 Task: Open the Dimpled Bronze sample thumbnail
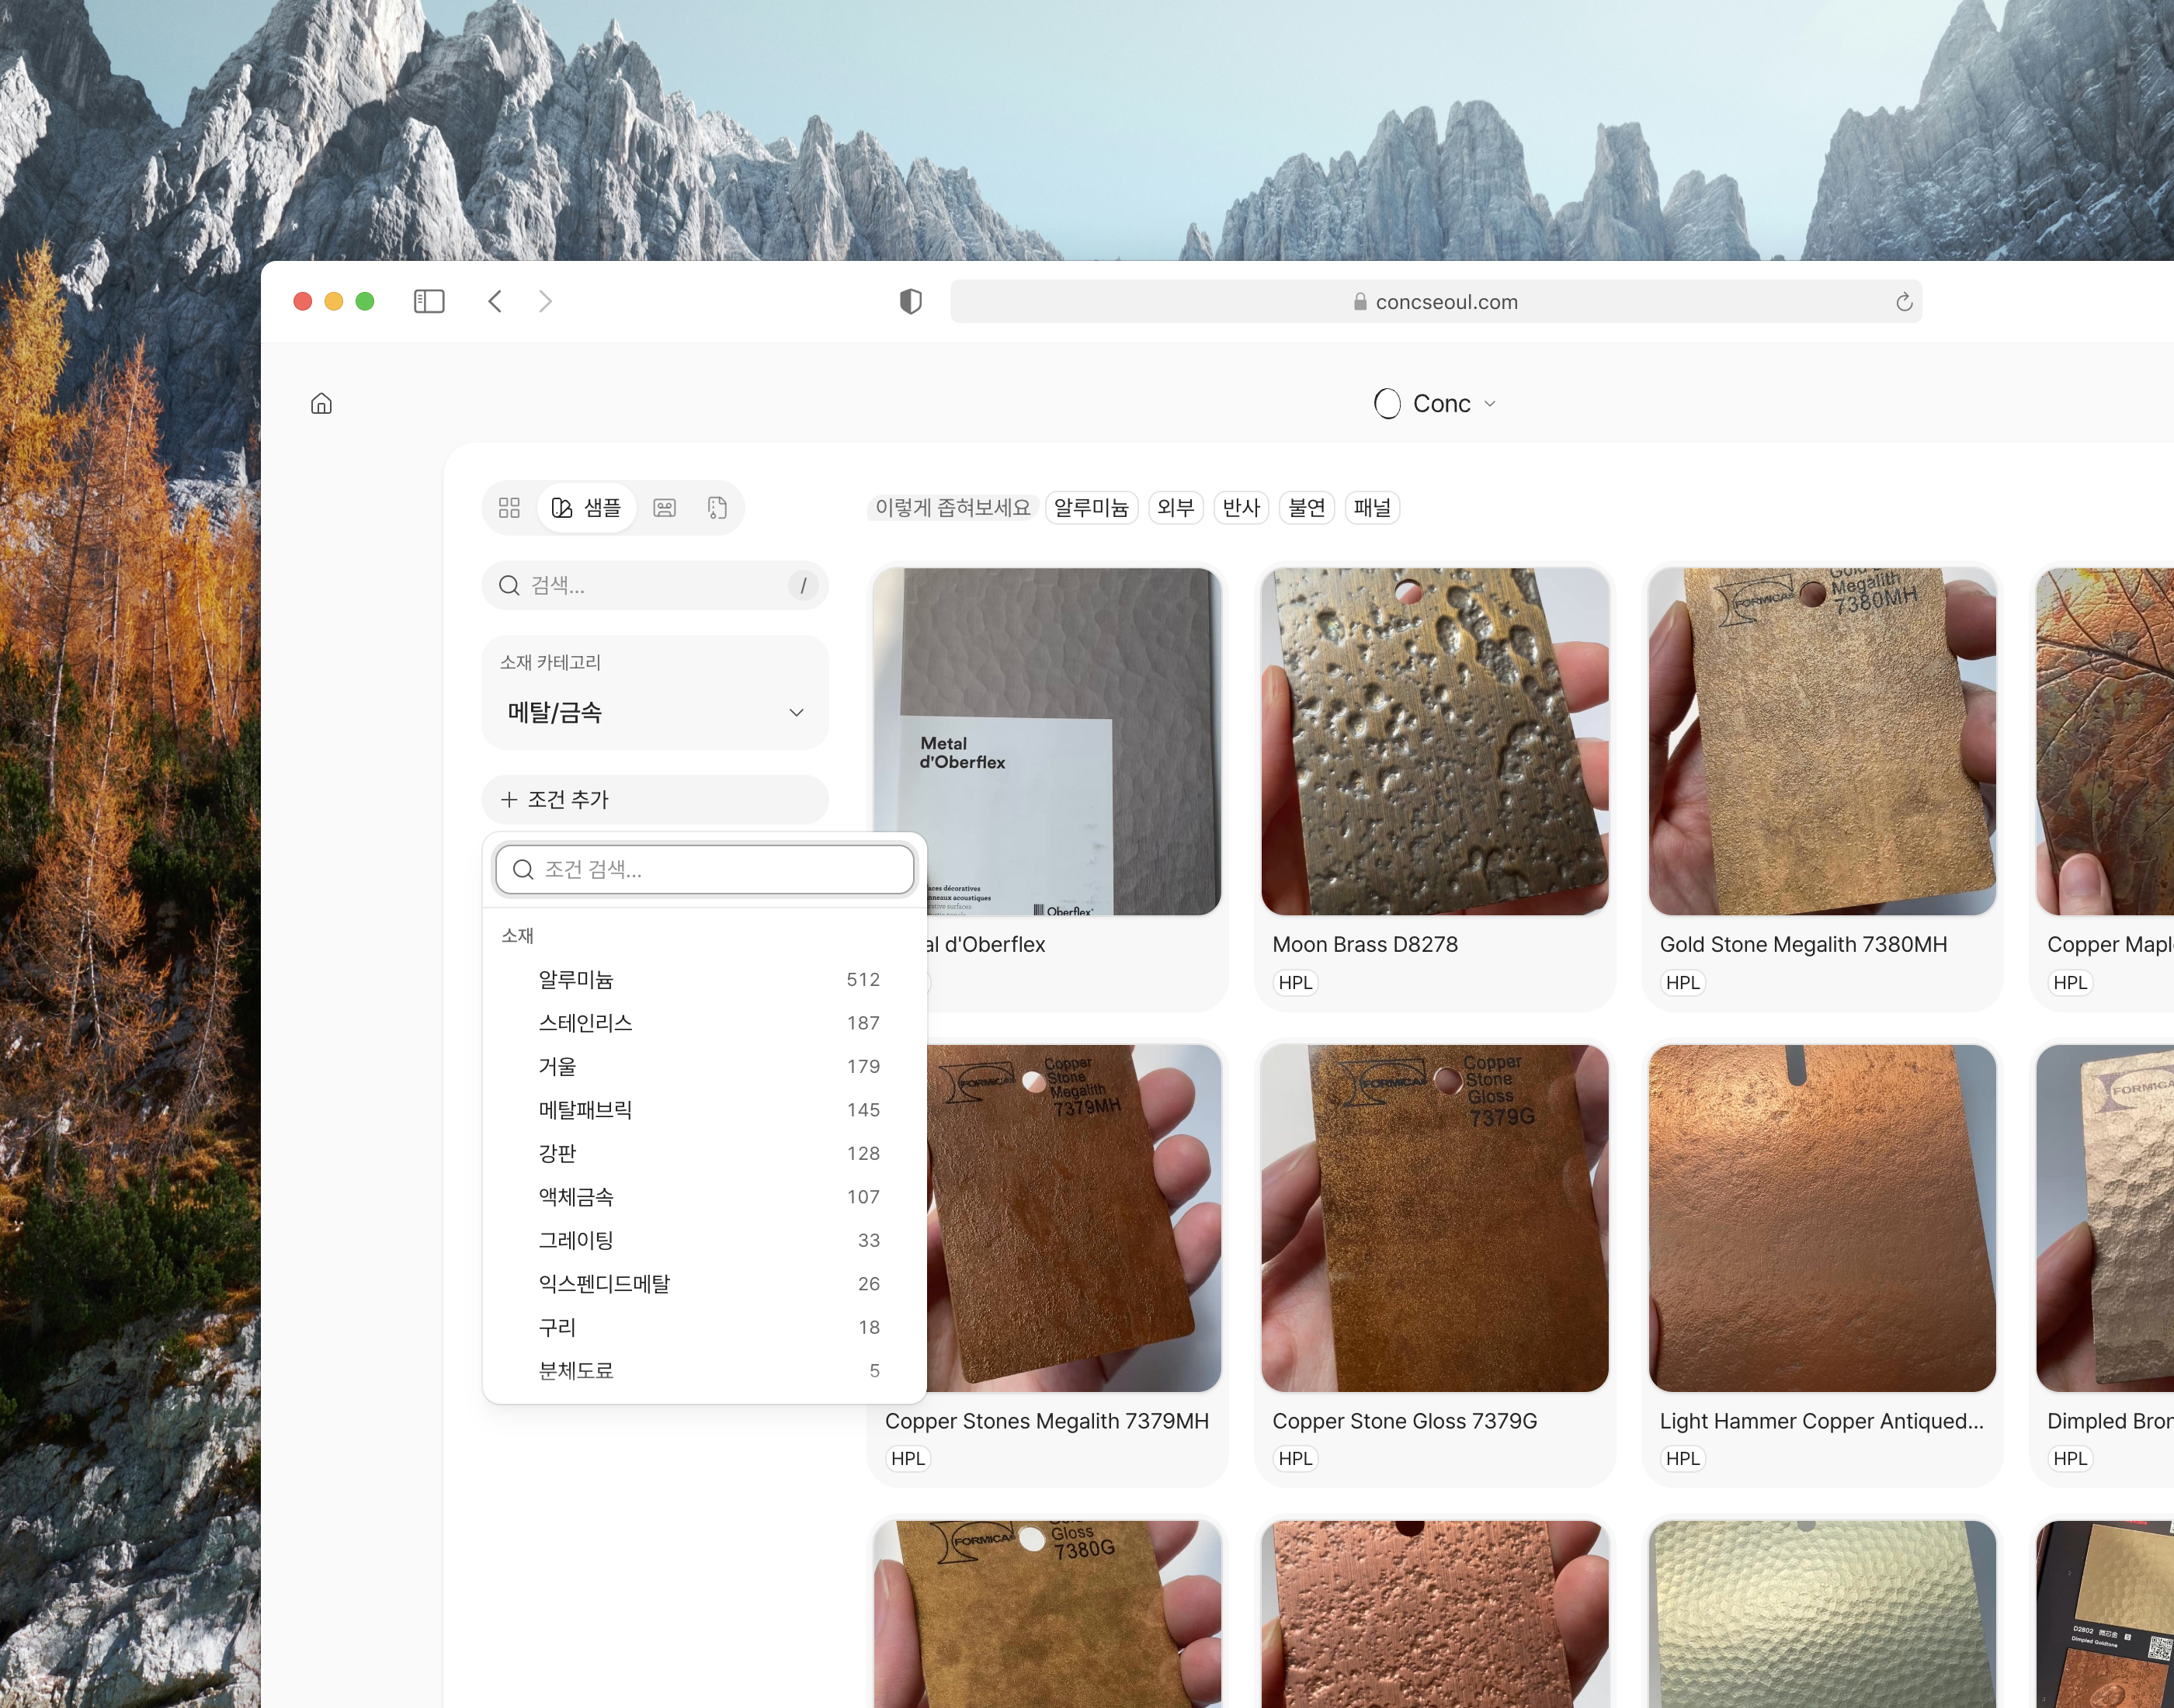(x=2105, y=1218)
